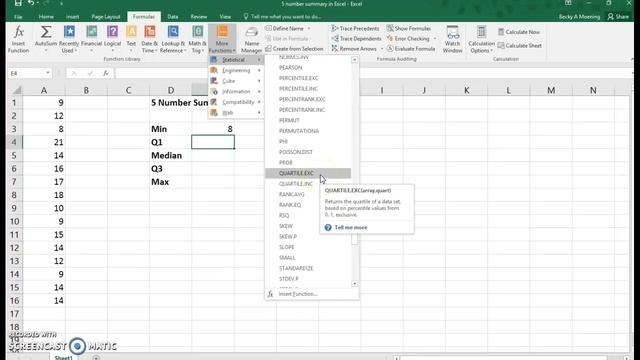Viewport: 640px width, 360px height.
Task: Click Error Checking
Action: (408, 38)
